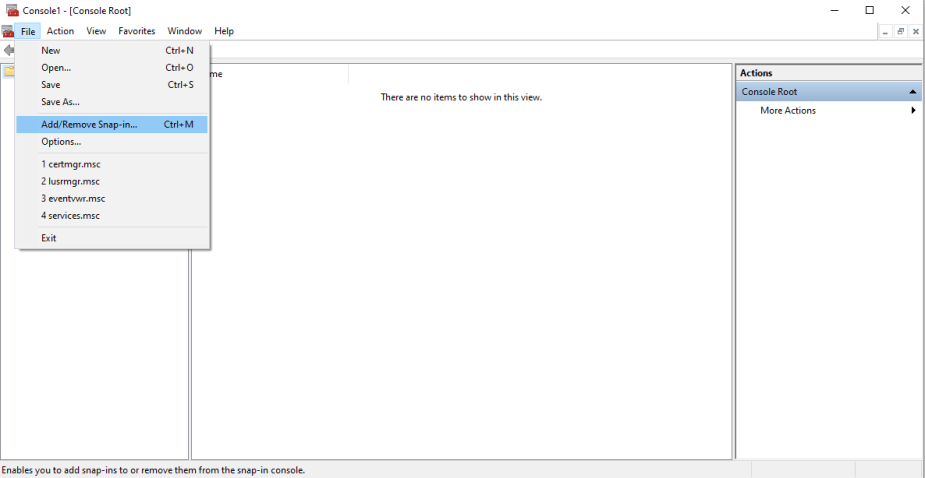
Task: Close the inner Console Root child window
Action: (x=915, y=32)
